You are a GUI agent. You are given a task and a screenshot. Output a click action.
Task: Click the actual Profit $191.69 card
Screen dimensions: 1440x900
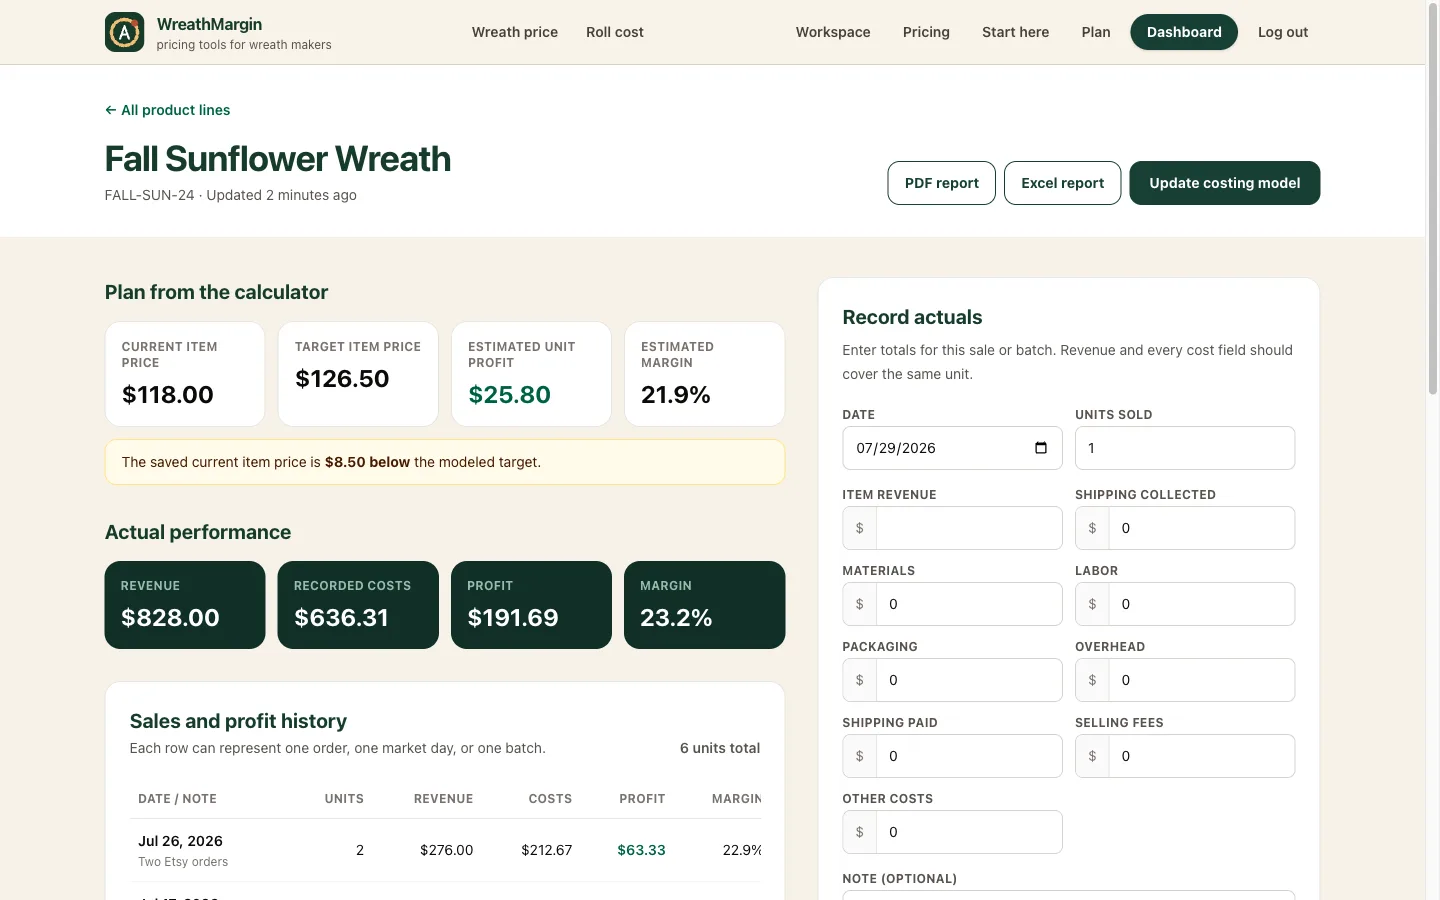[531, 605]
